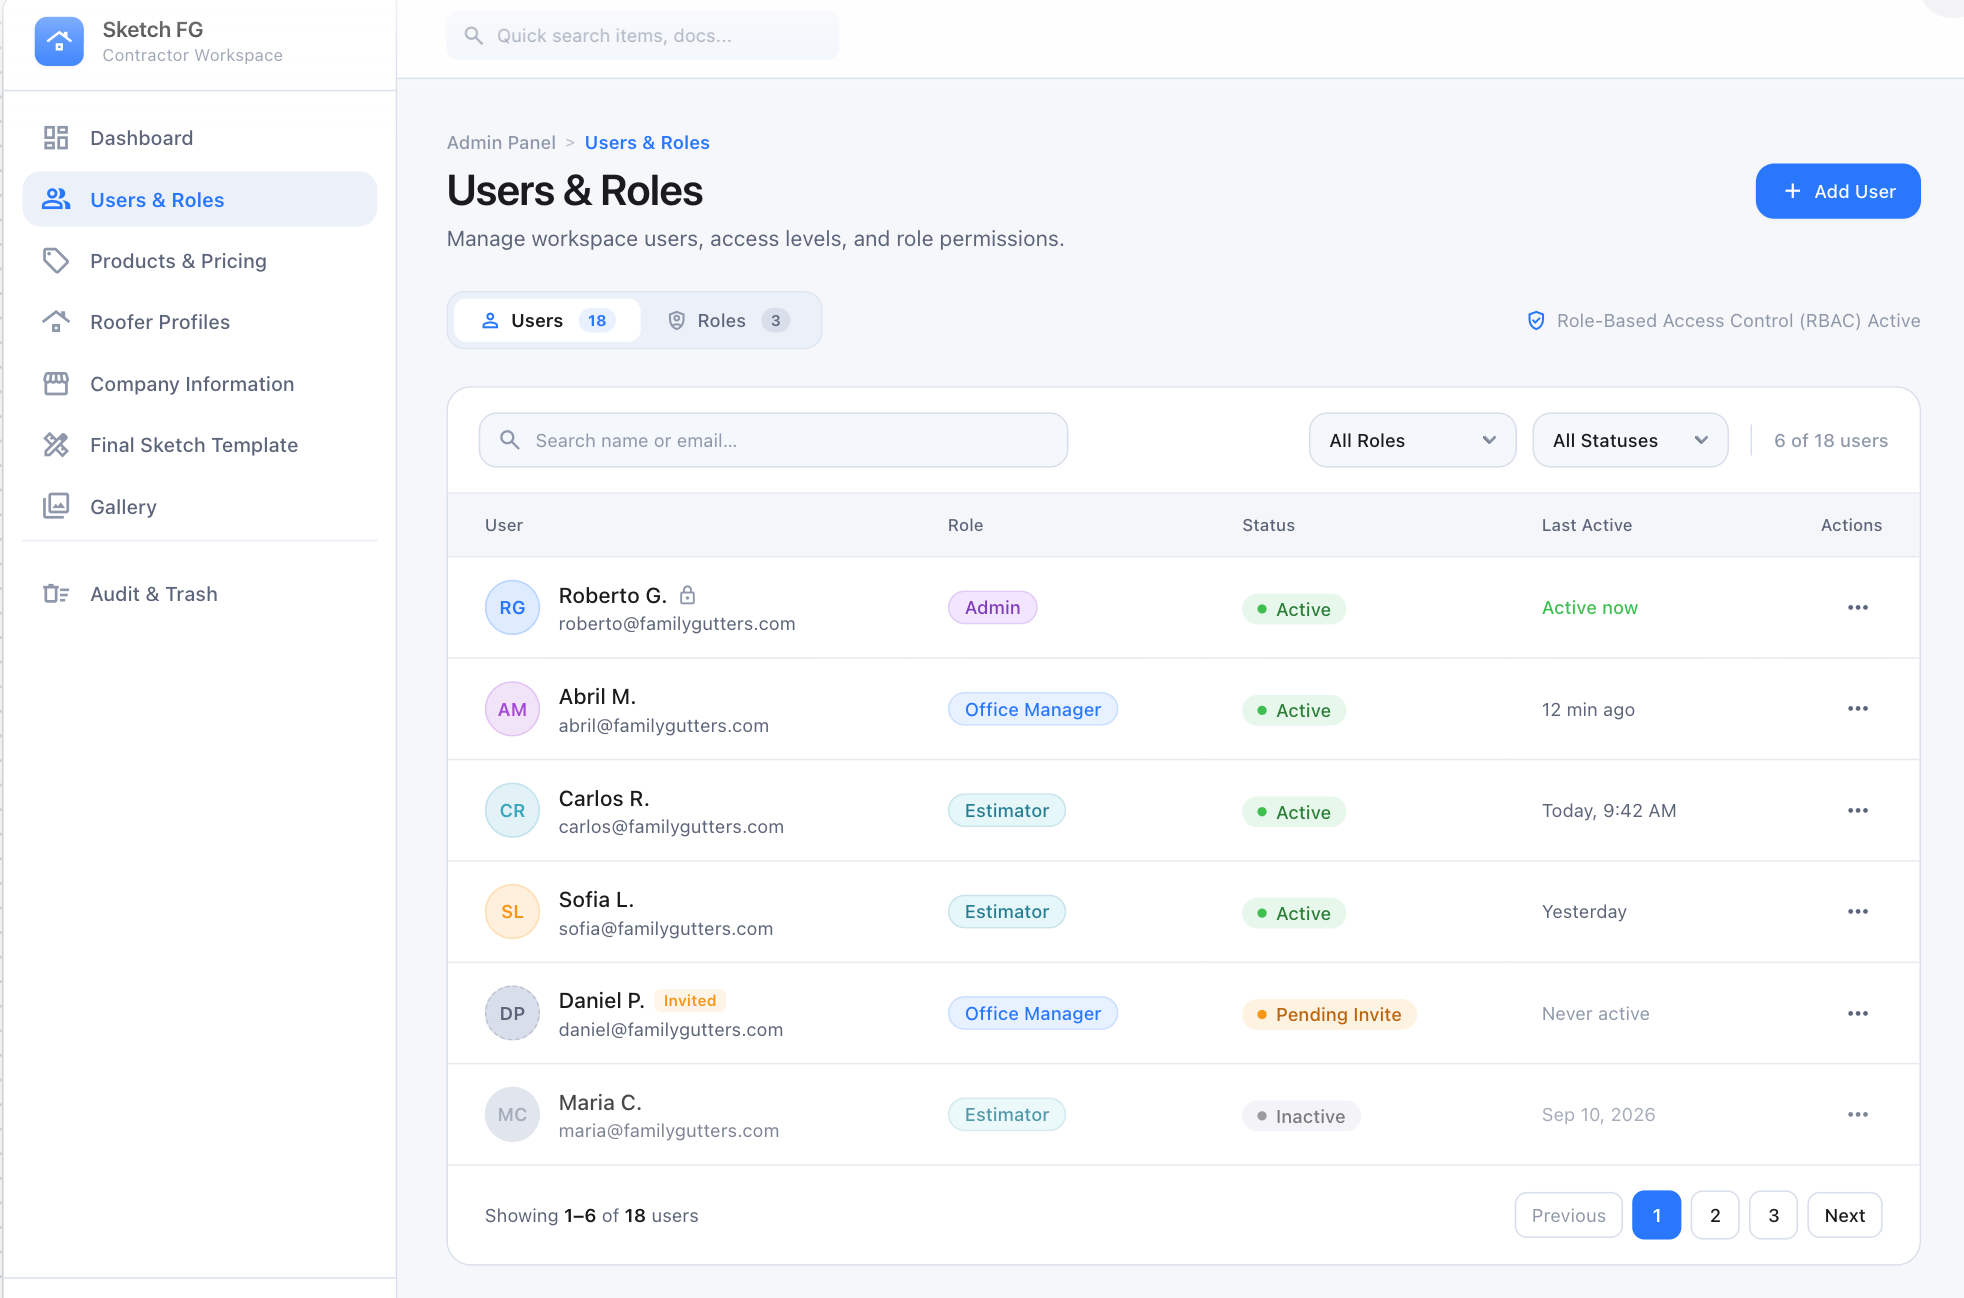1964x1298 pixels.
Task: Go to page 2 of users
Action: pos(1715,1215)
